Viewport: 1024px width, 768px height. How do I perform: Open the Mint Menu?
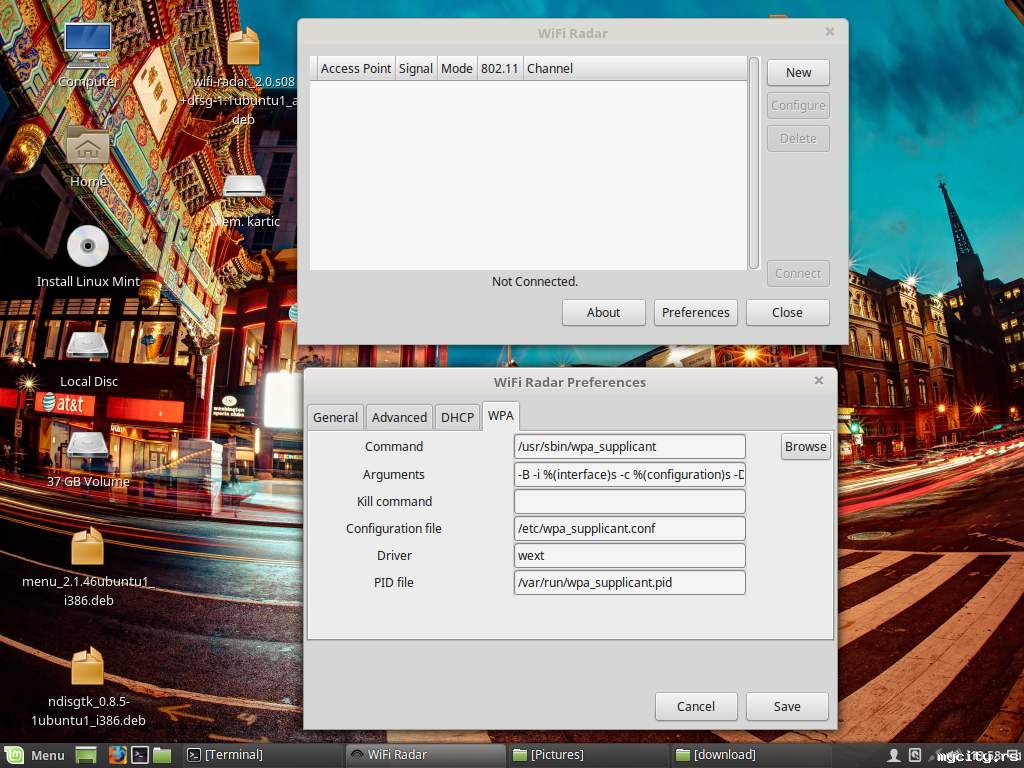point(35,755)
